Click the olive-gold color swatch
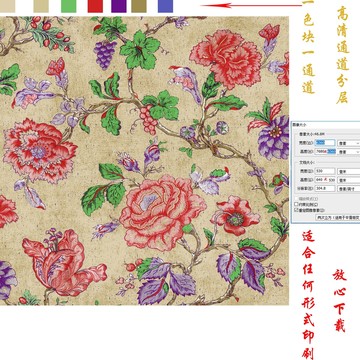The height and width of the screenshot is (360, 360). 139,6
